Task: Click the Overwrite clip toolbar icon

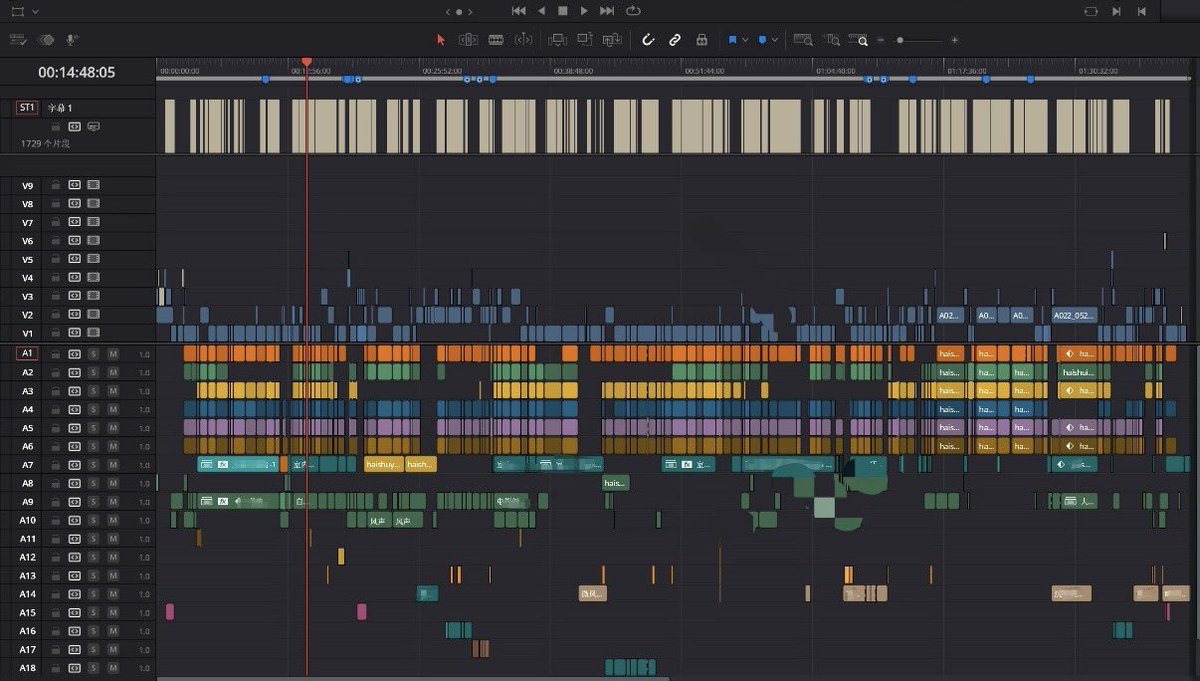Action: [586, 40]
